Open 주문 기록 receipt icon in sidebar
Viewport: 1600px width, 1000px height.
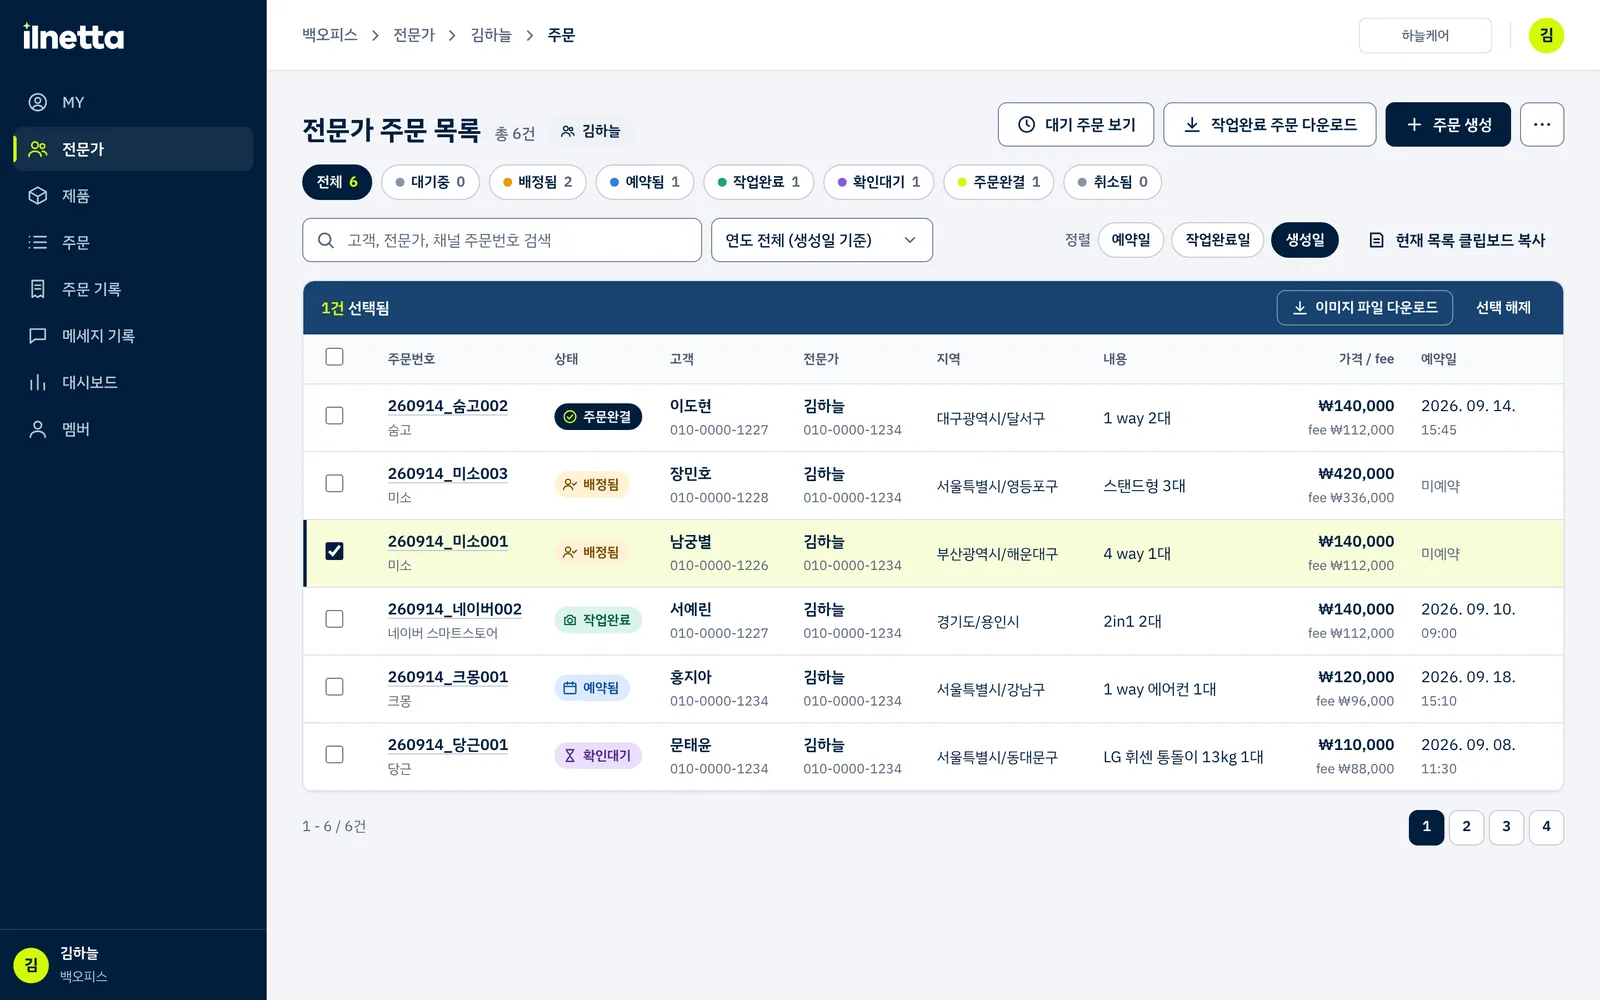(x=38, y=289)
